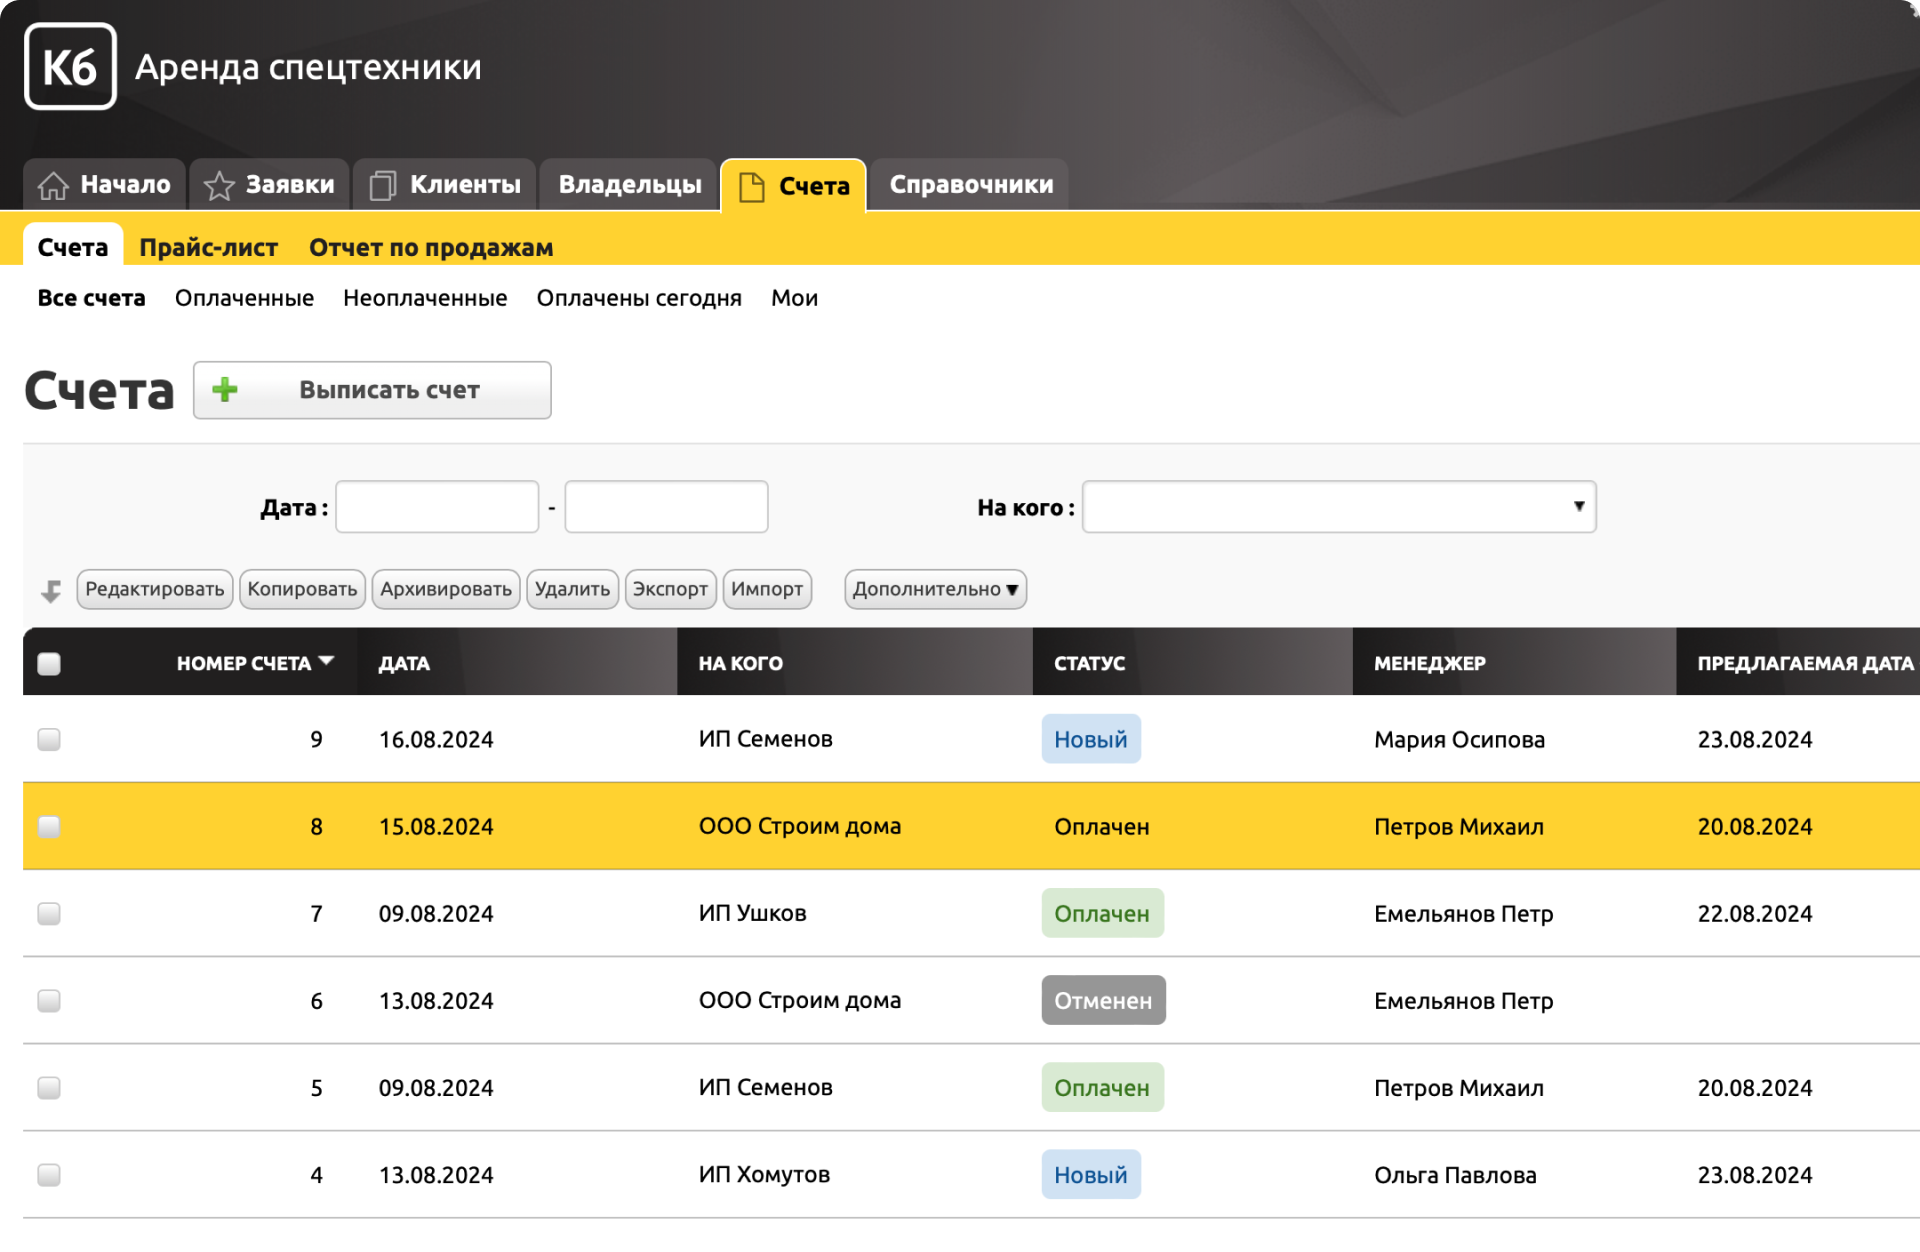Open the Справочники main tab
This screenshot has height=1252, width=1920.
[970, 185]
